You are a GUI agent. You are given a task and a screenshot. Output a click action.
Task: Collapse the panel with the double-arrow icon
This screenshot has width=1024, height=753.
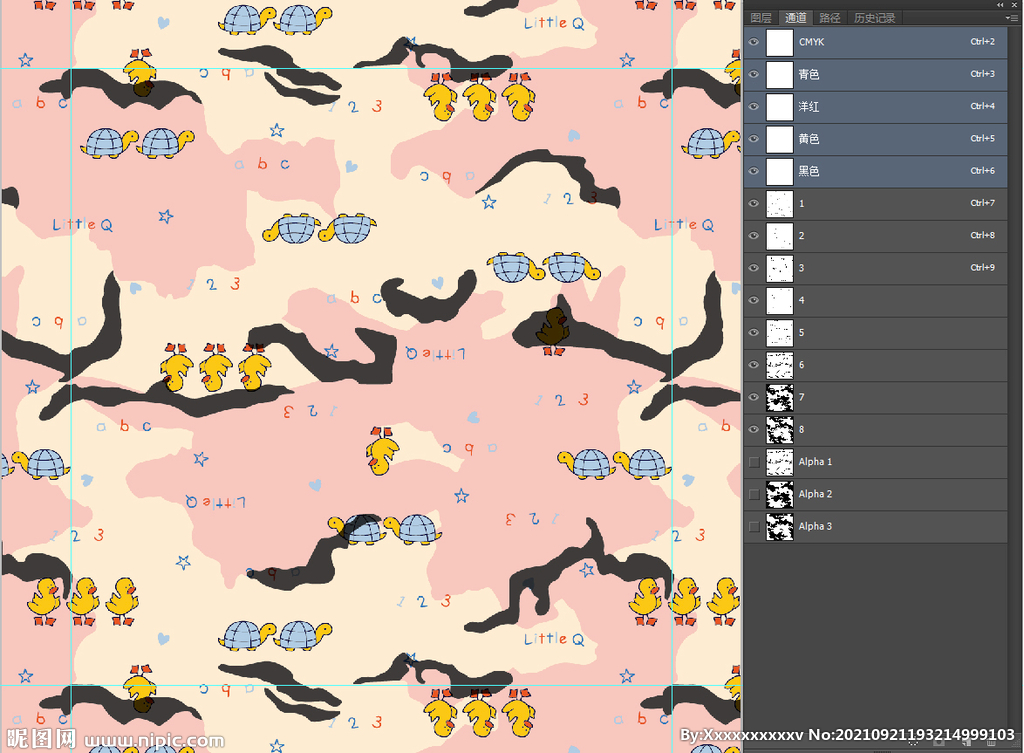(1001, 5)
